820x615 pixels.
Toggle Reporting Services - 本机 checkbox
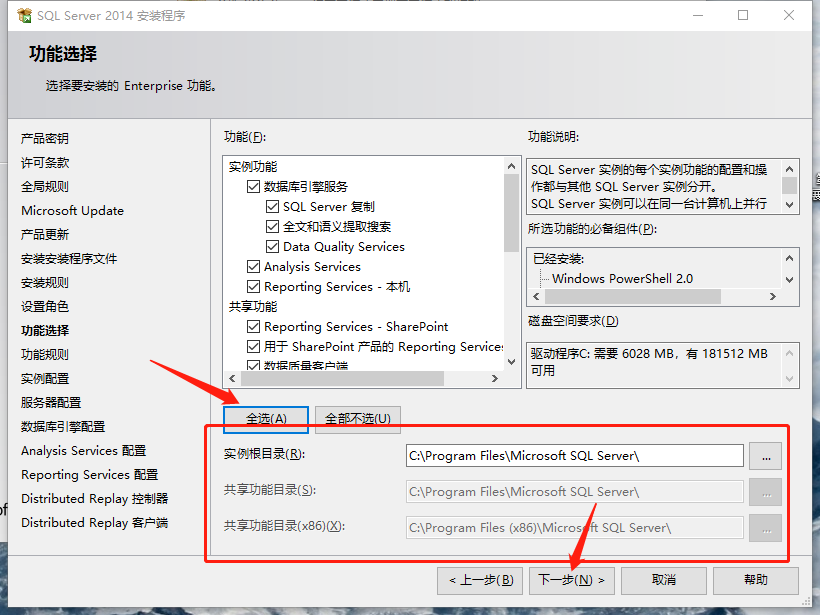(253, 287)
